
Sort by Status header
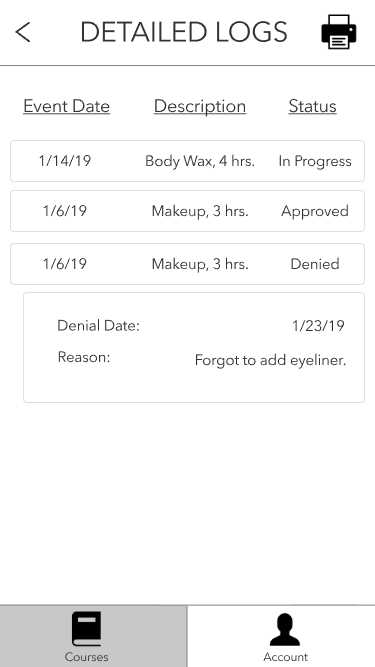(x=312, y=106)
